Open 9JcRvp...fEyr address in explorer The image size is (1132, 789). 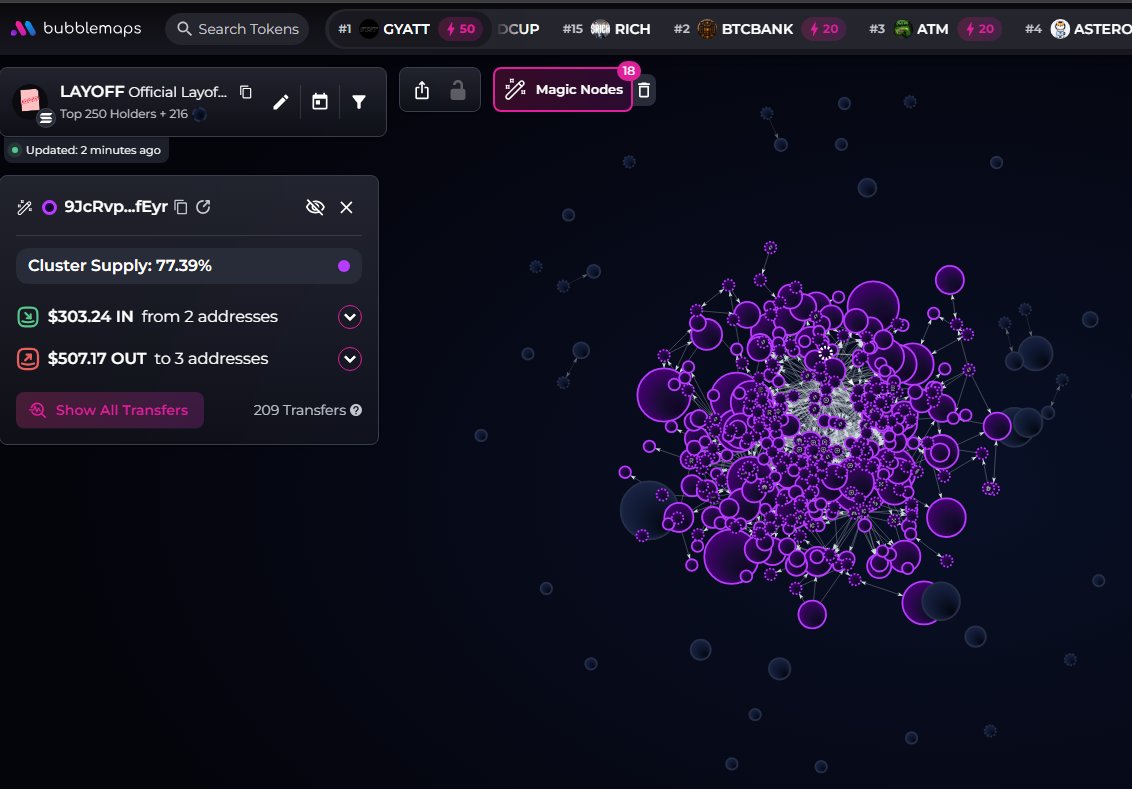tap(204, 207)
